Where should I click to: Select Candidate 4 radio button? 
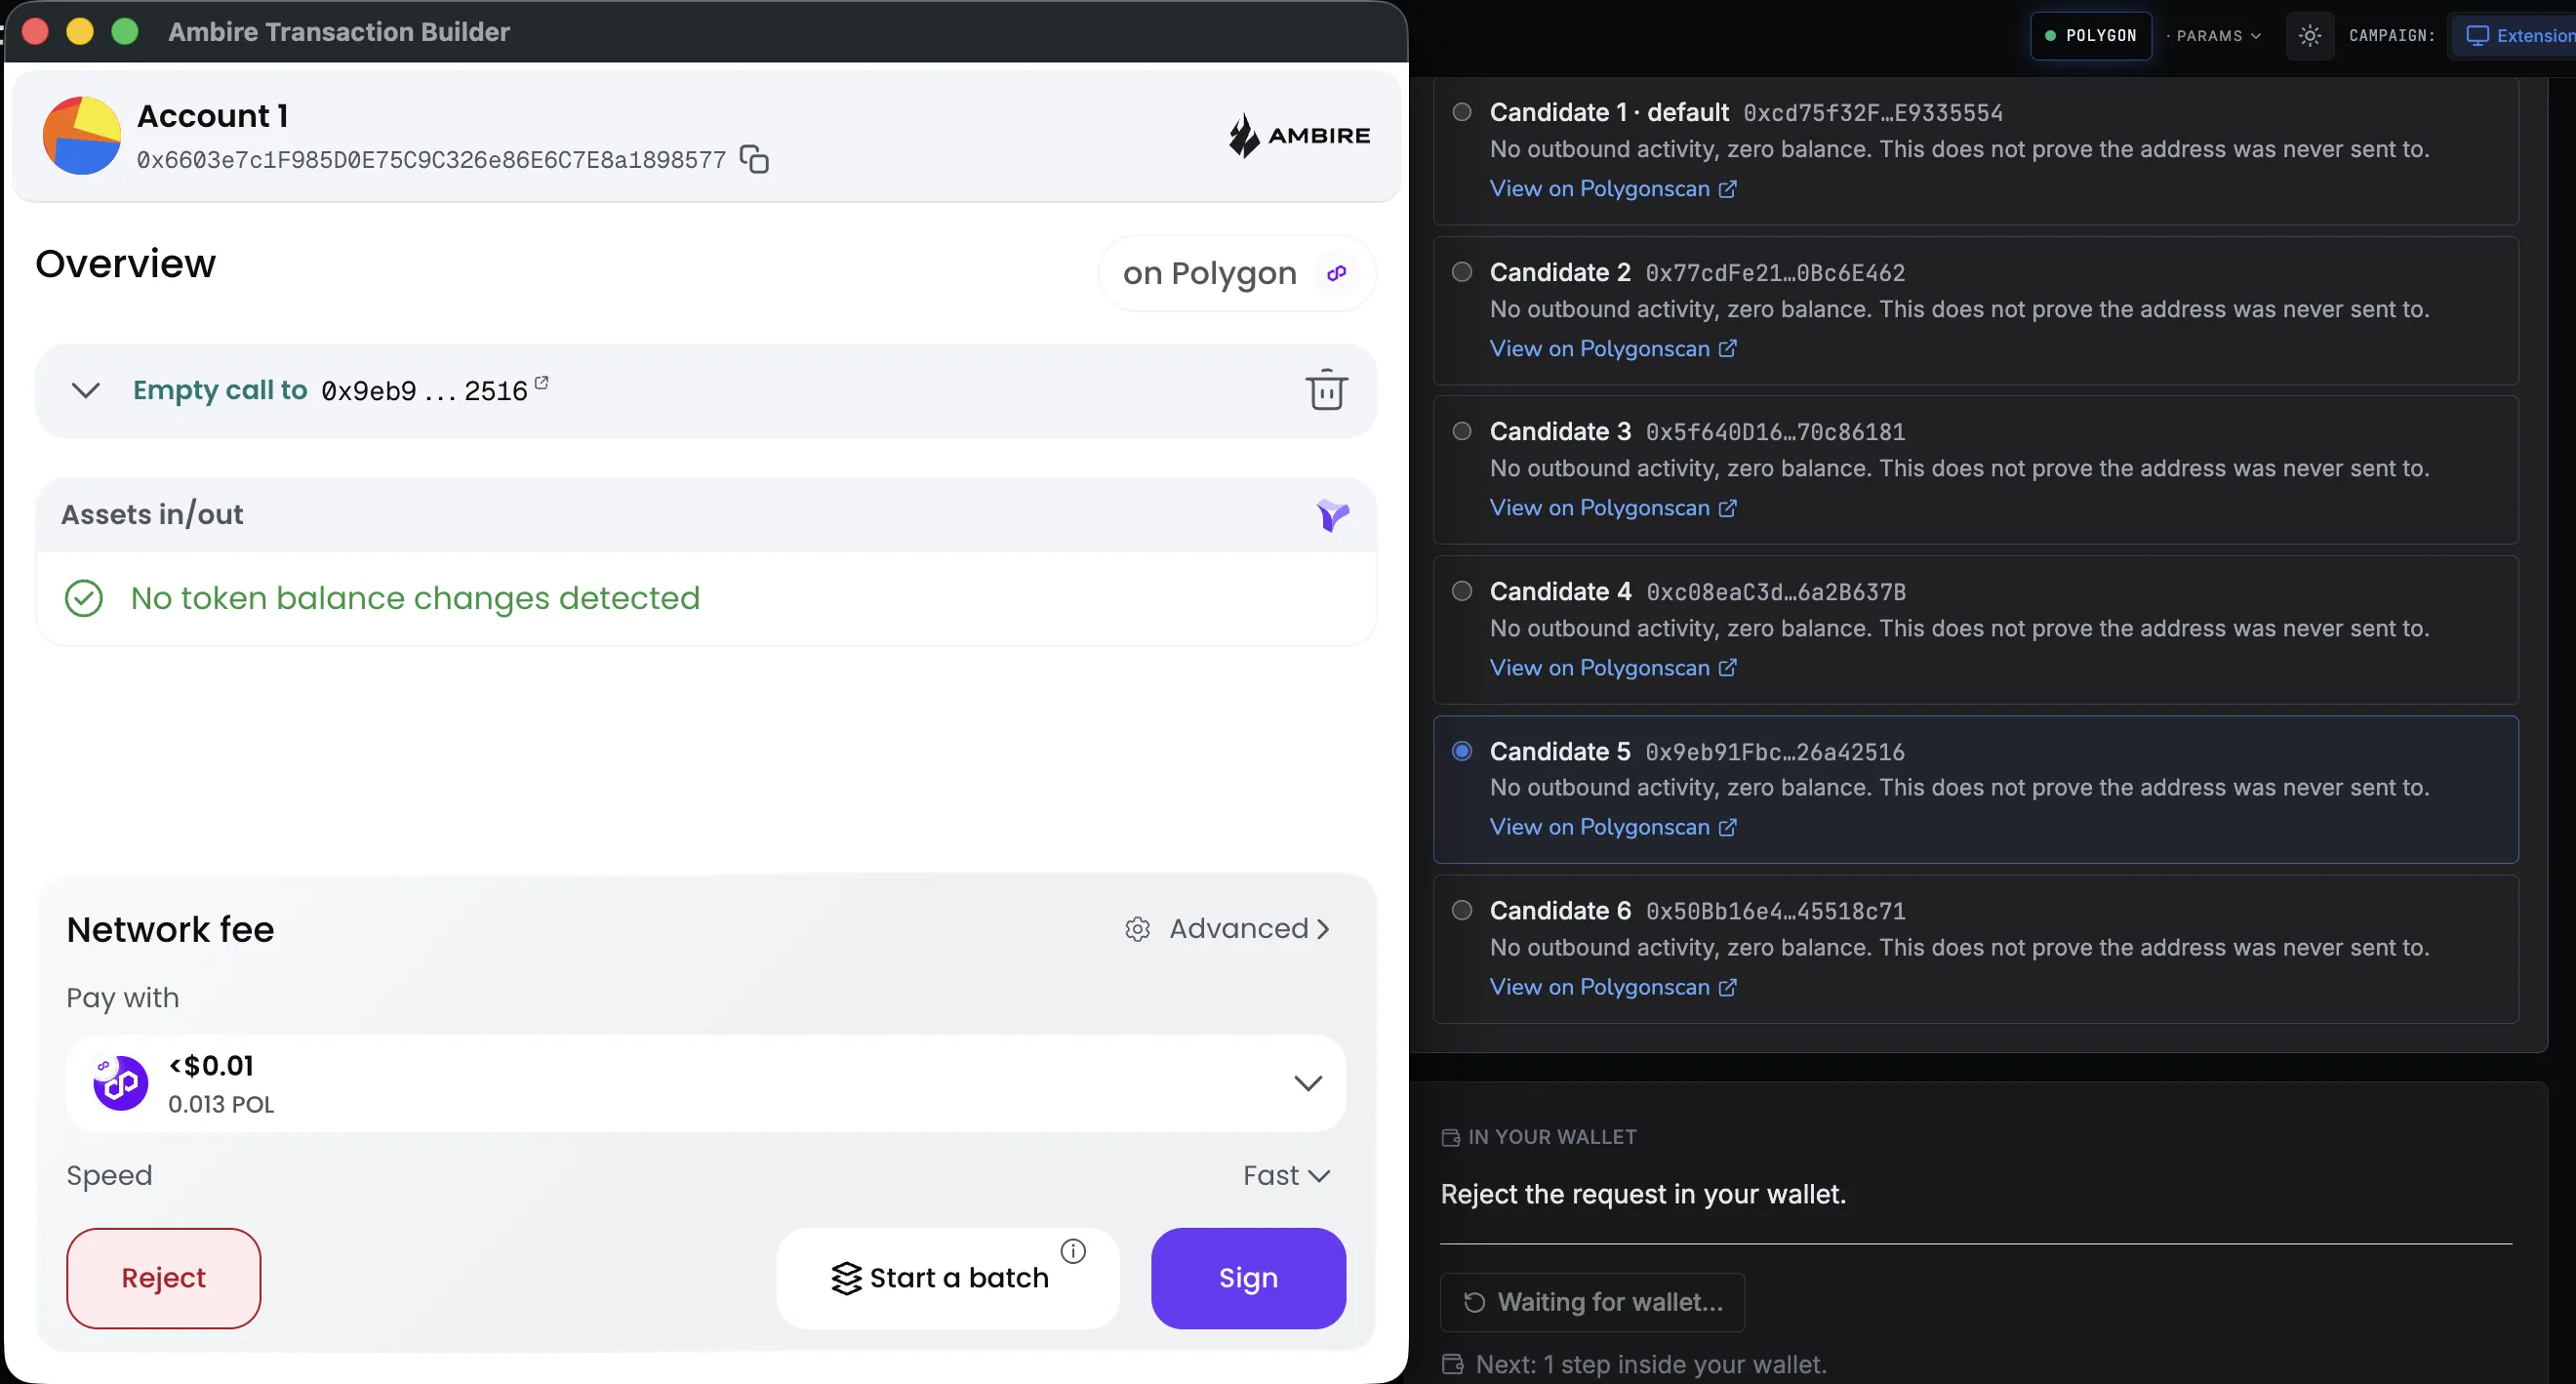[x=1462, y=591]
